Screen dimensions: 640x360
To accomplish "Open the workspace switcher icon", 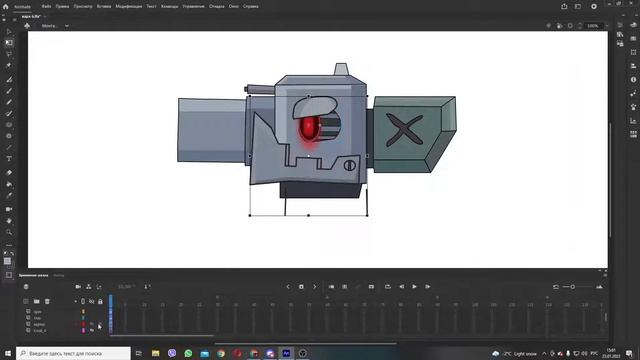I will (x=578, y=6).
